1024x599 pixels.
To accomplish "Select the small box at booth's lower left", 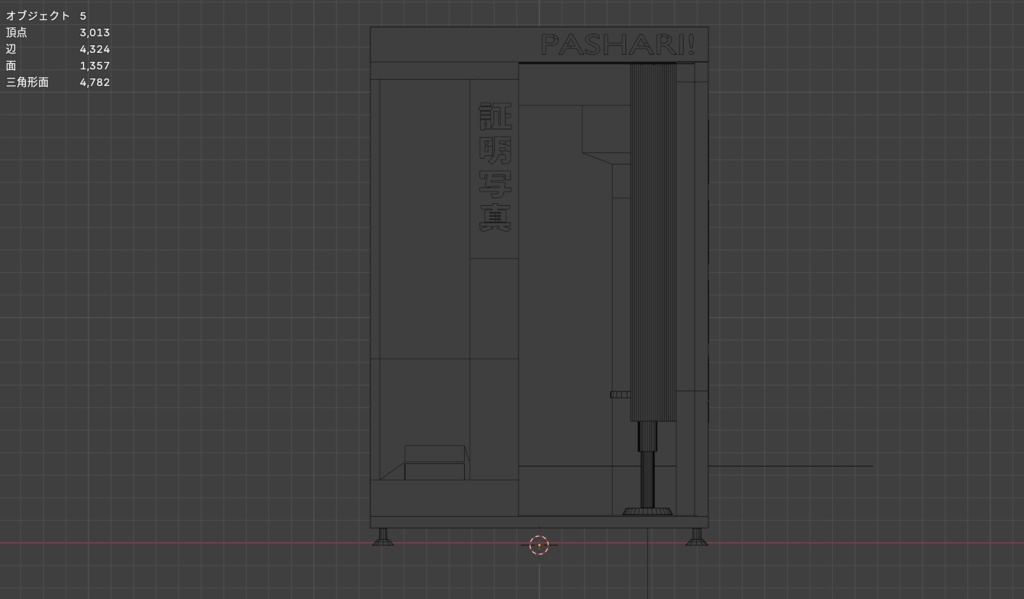I will 435,462.
